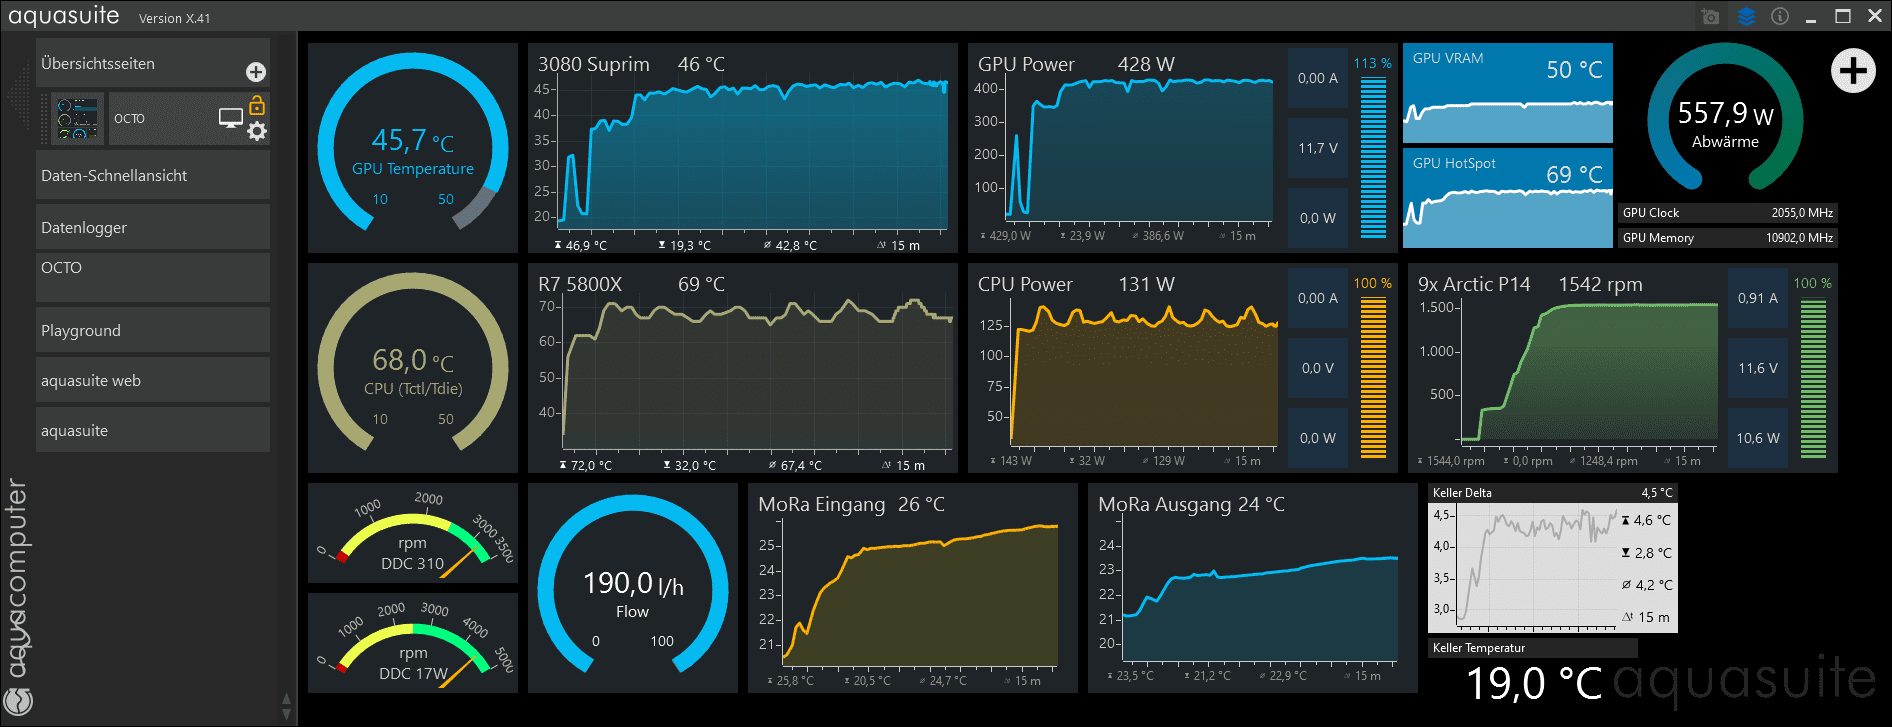Screen dimensions: 1892x727
Task: Click the Flow 190,0 l/h gauge
Action: [633, 588]
